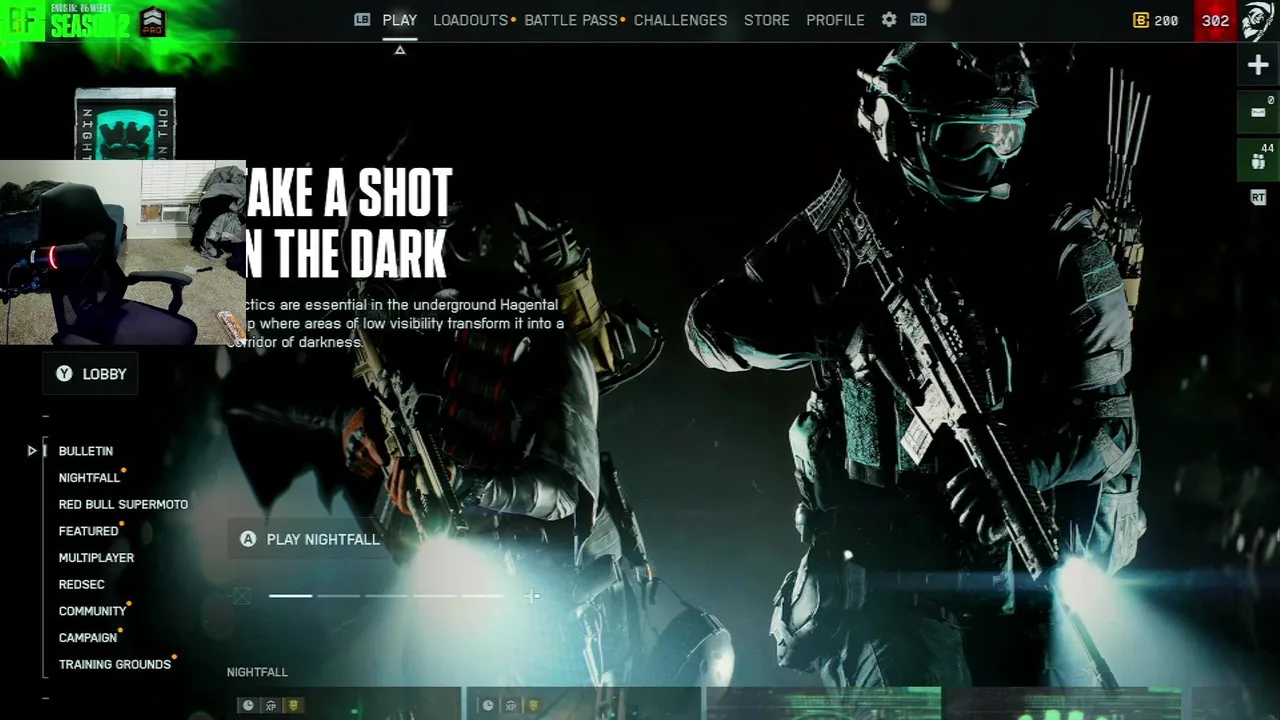Click the 200 currency balance value
The height and width of the screenshot is (720, 1280).
coord(1166,21)
